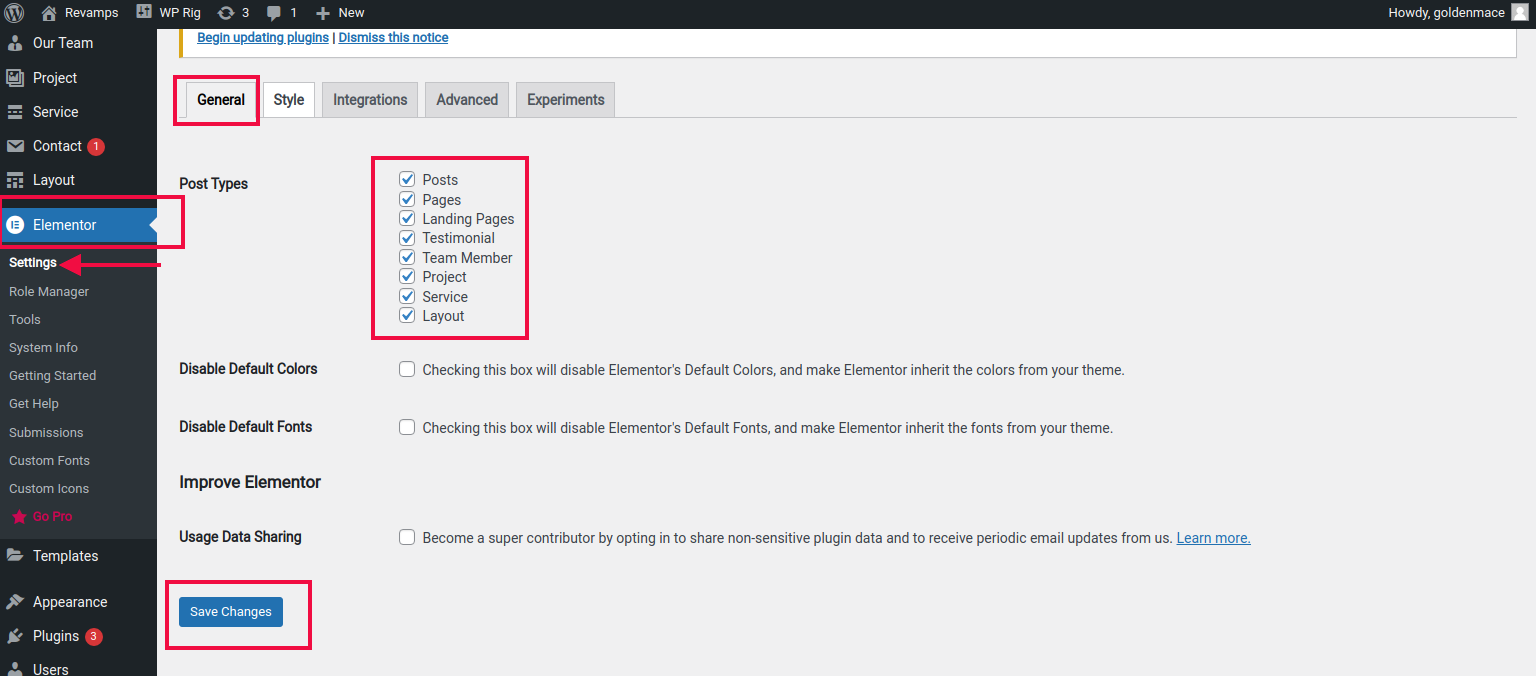Click the Appearance brush icon

tap(15, 602)
